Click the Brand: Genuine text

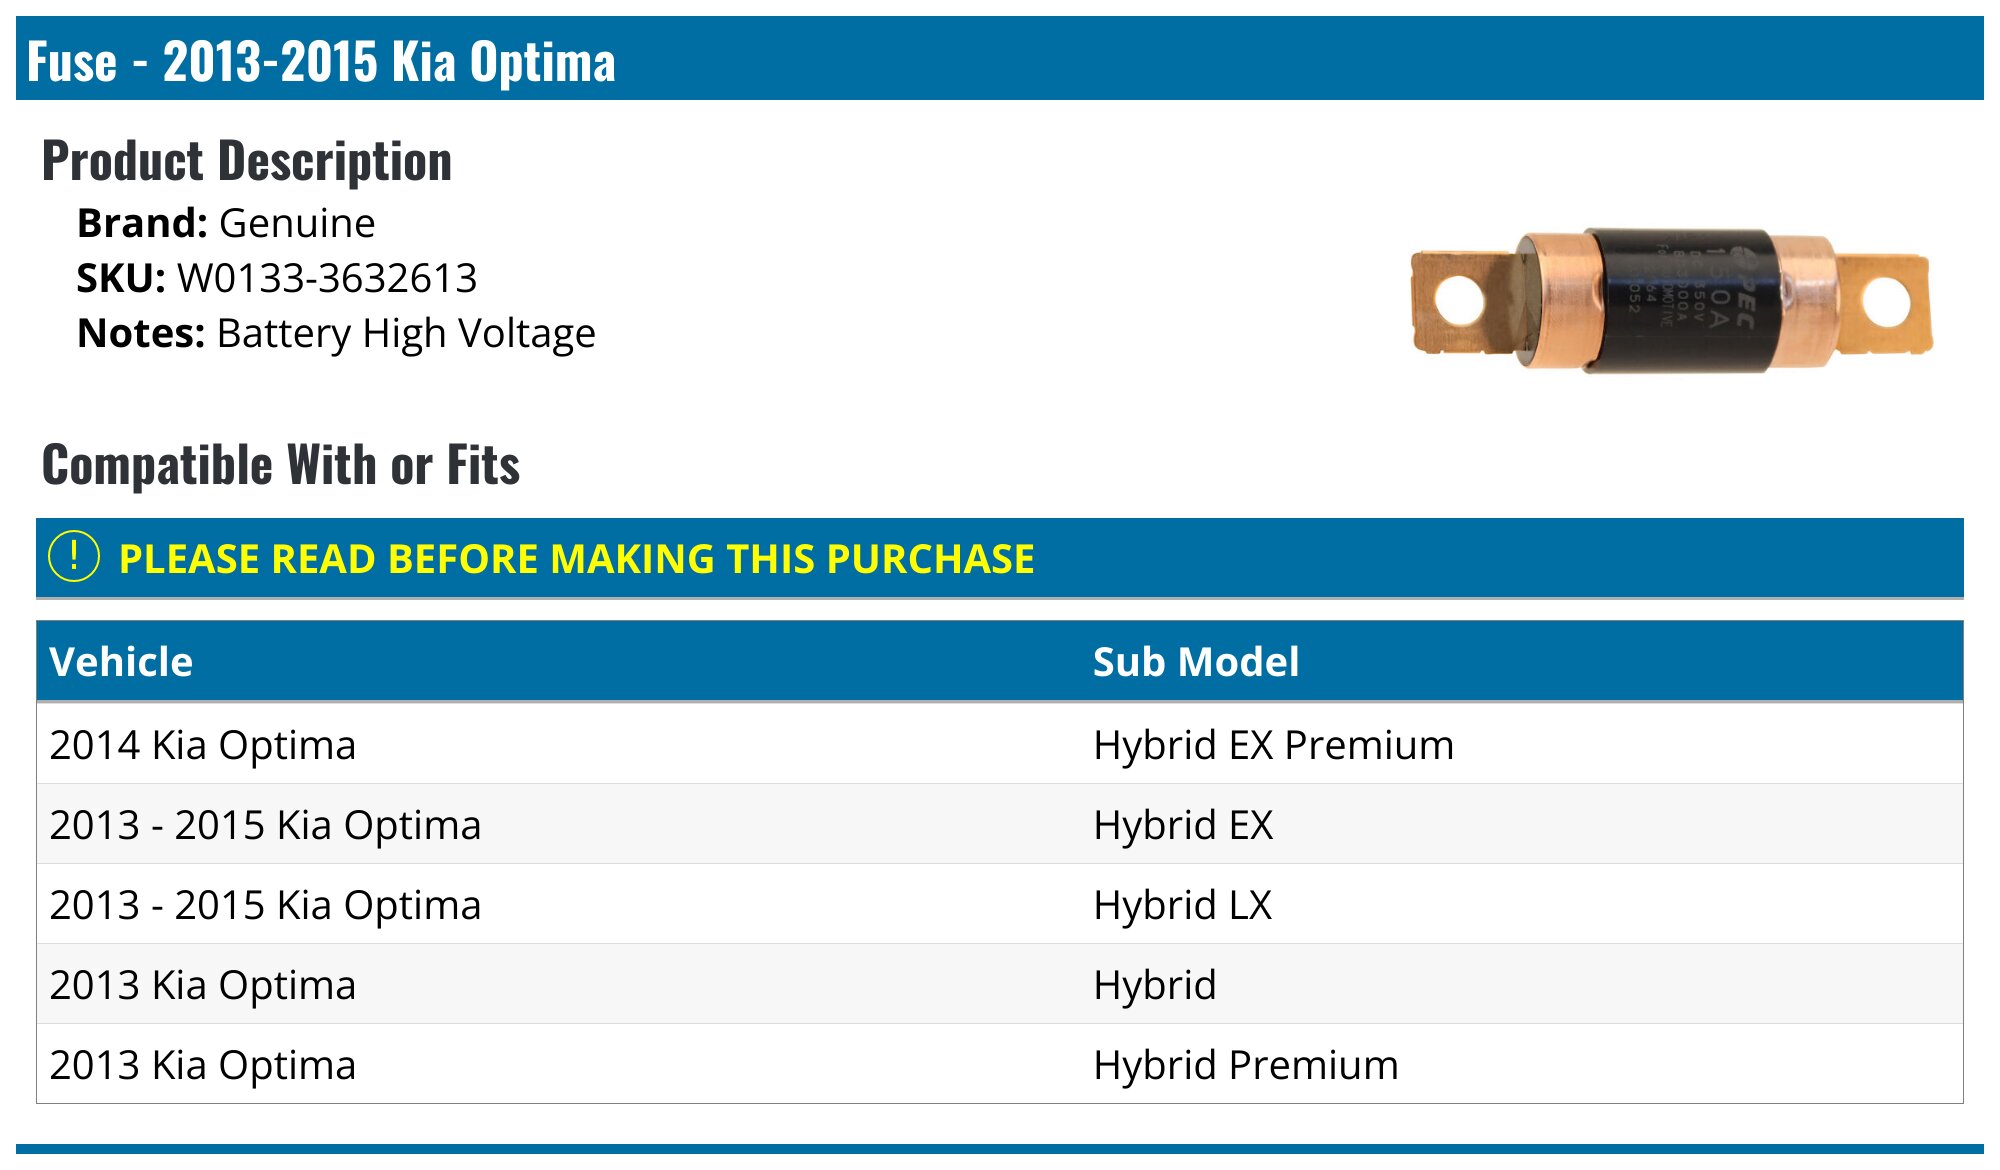(x=226, y=223)
